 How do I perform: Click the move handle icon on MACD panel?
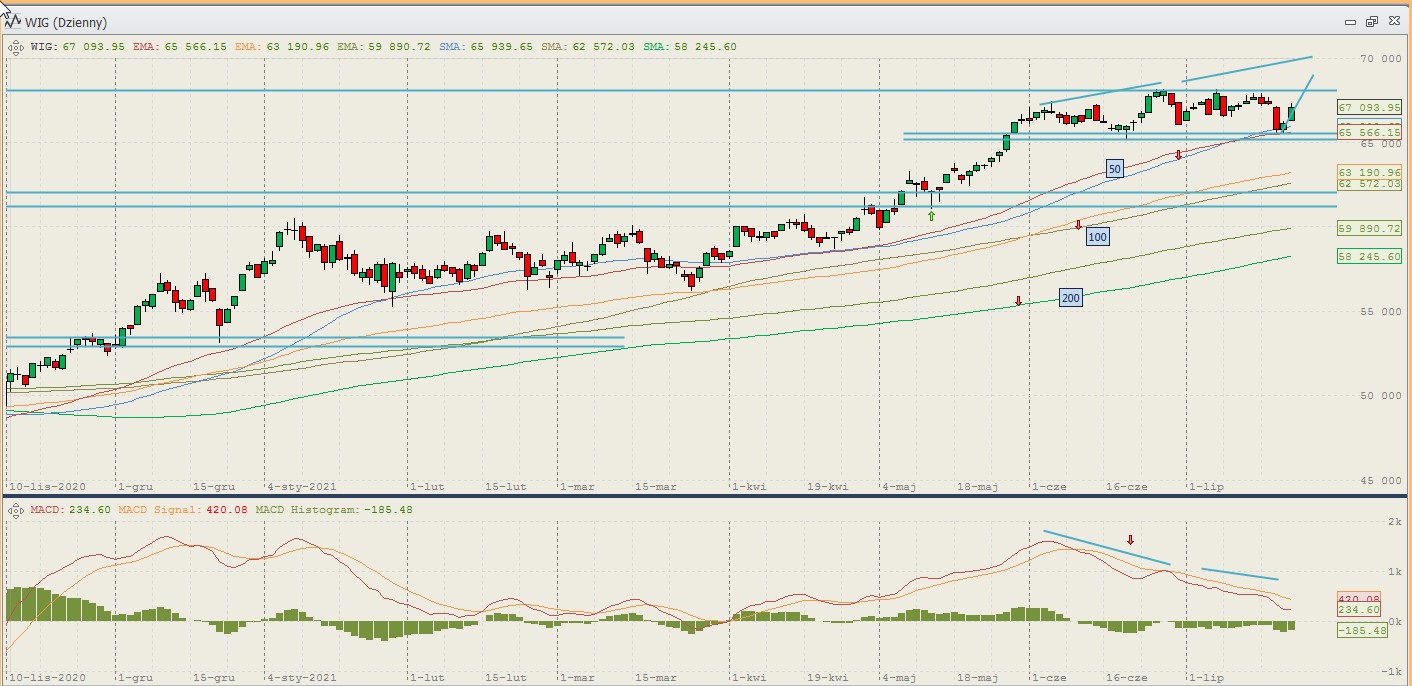click(x=16, y=510)
